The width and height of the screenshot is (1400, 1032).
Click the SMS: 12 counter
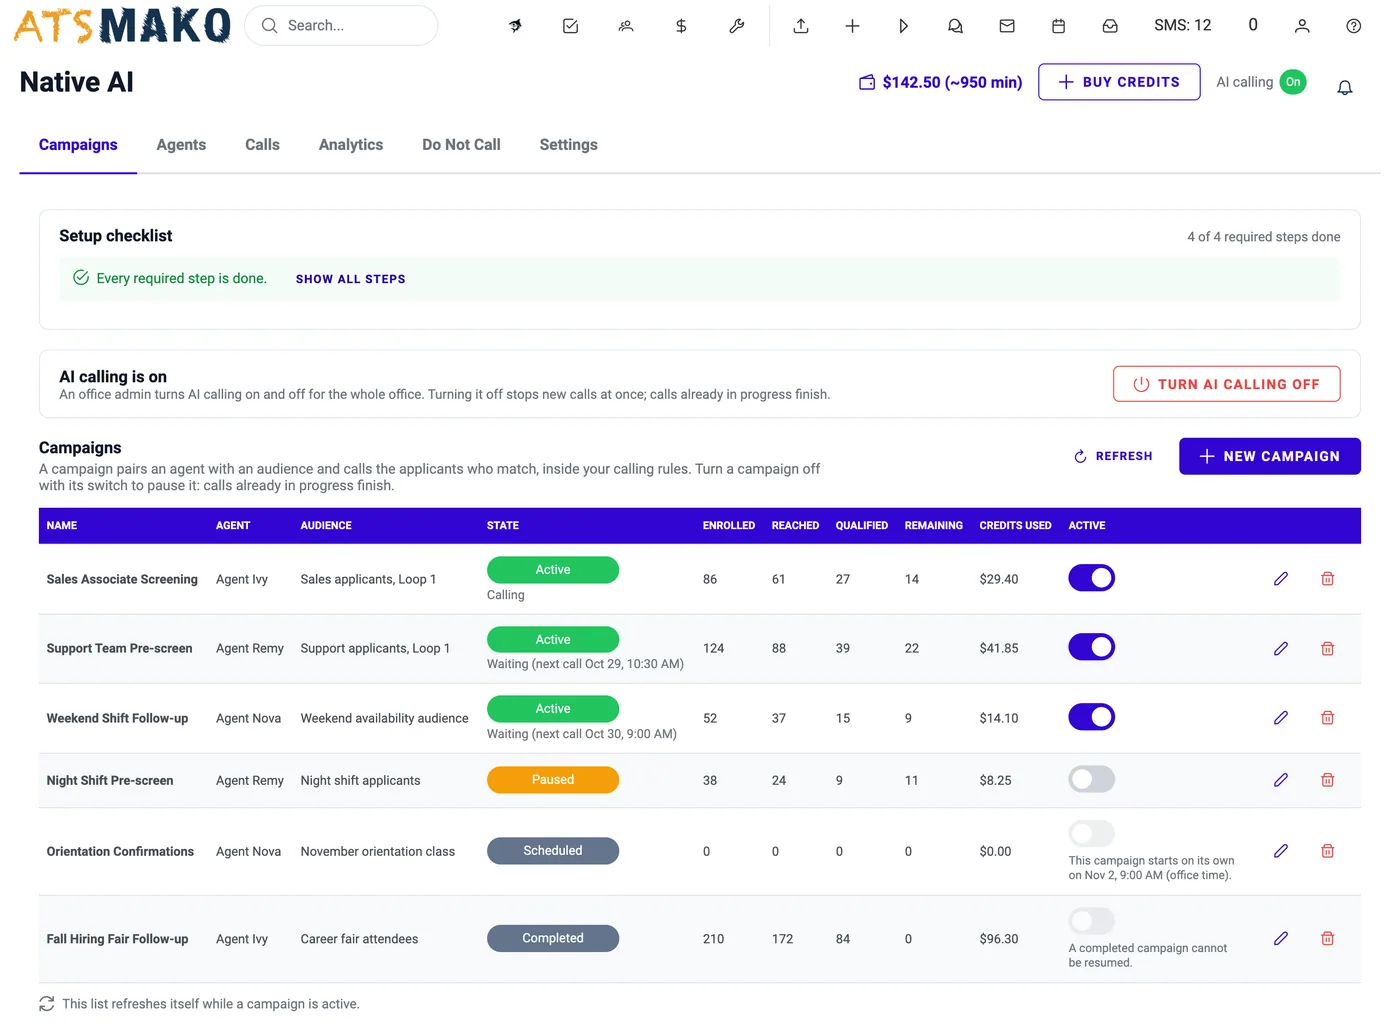pyautogui.click(x=1182, y=26)
